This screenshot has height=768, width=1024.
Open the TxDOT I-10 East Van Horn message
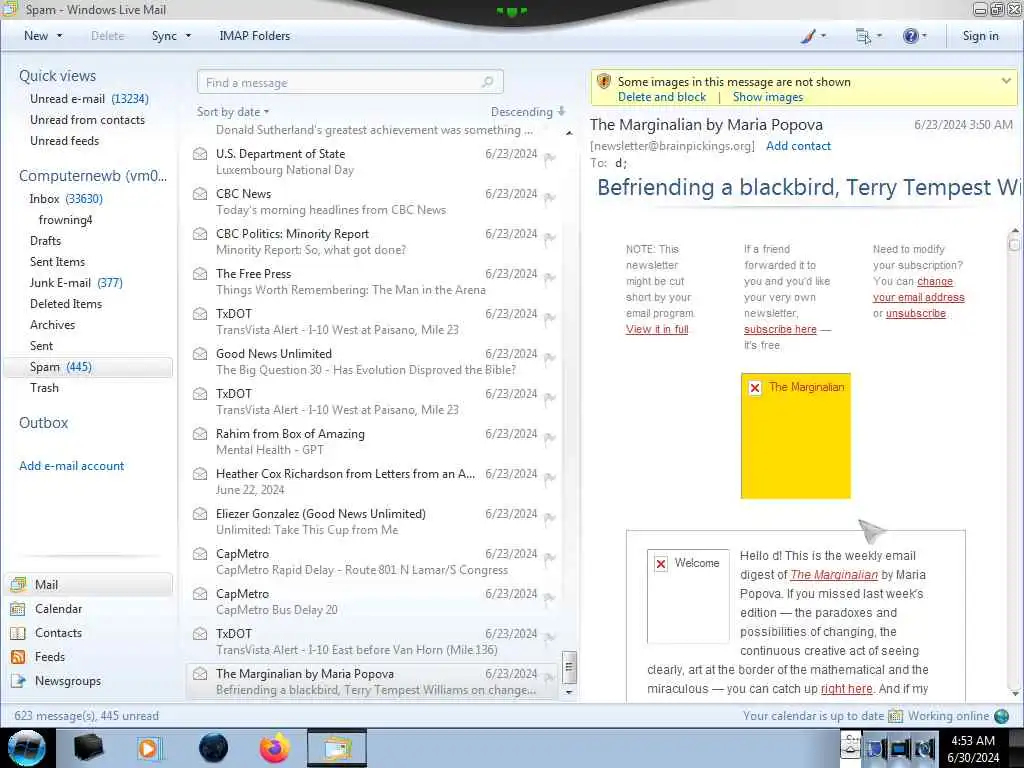tap(372, 642)
